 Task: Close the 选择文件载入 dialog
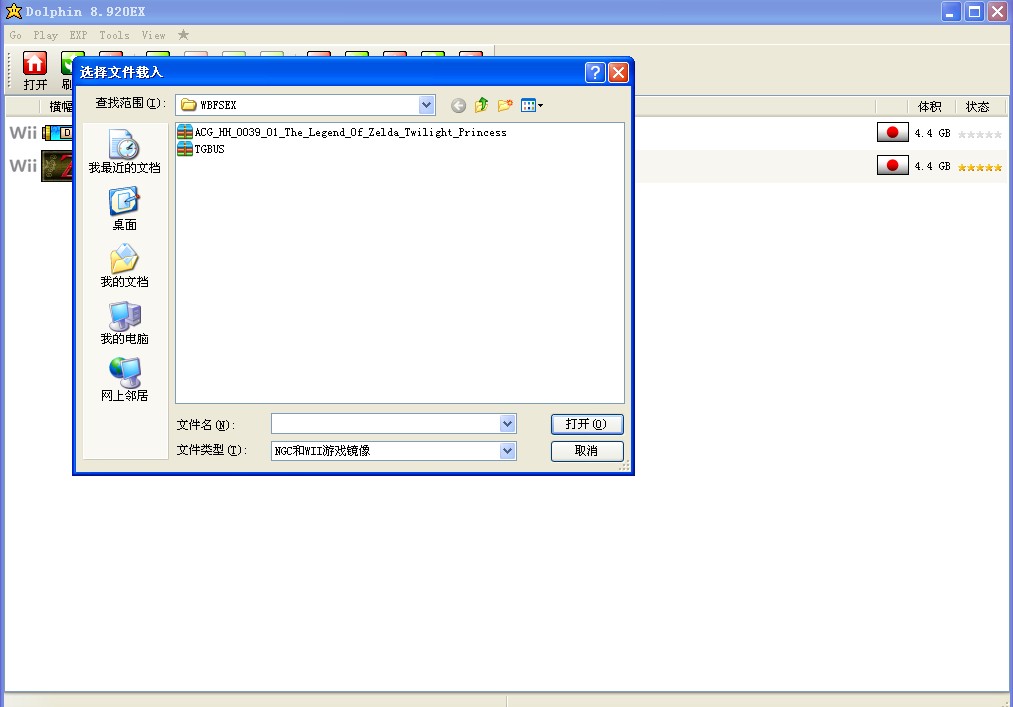[618, 72]
